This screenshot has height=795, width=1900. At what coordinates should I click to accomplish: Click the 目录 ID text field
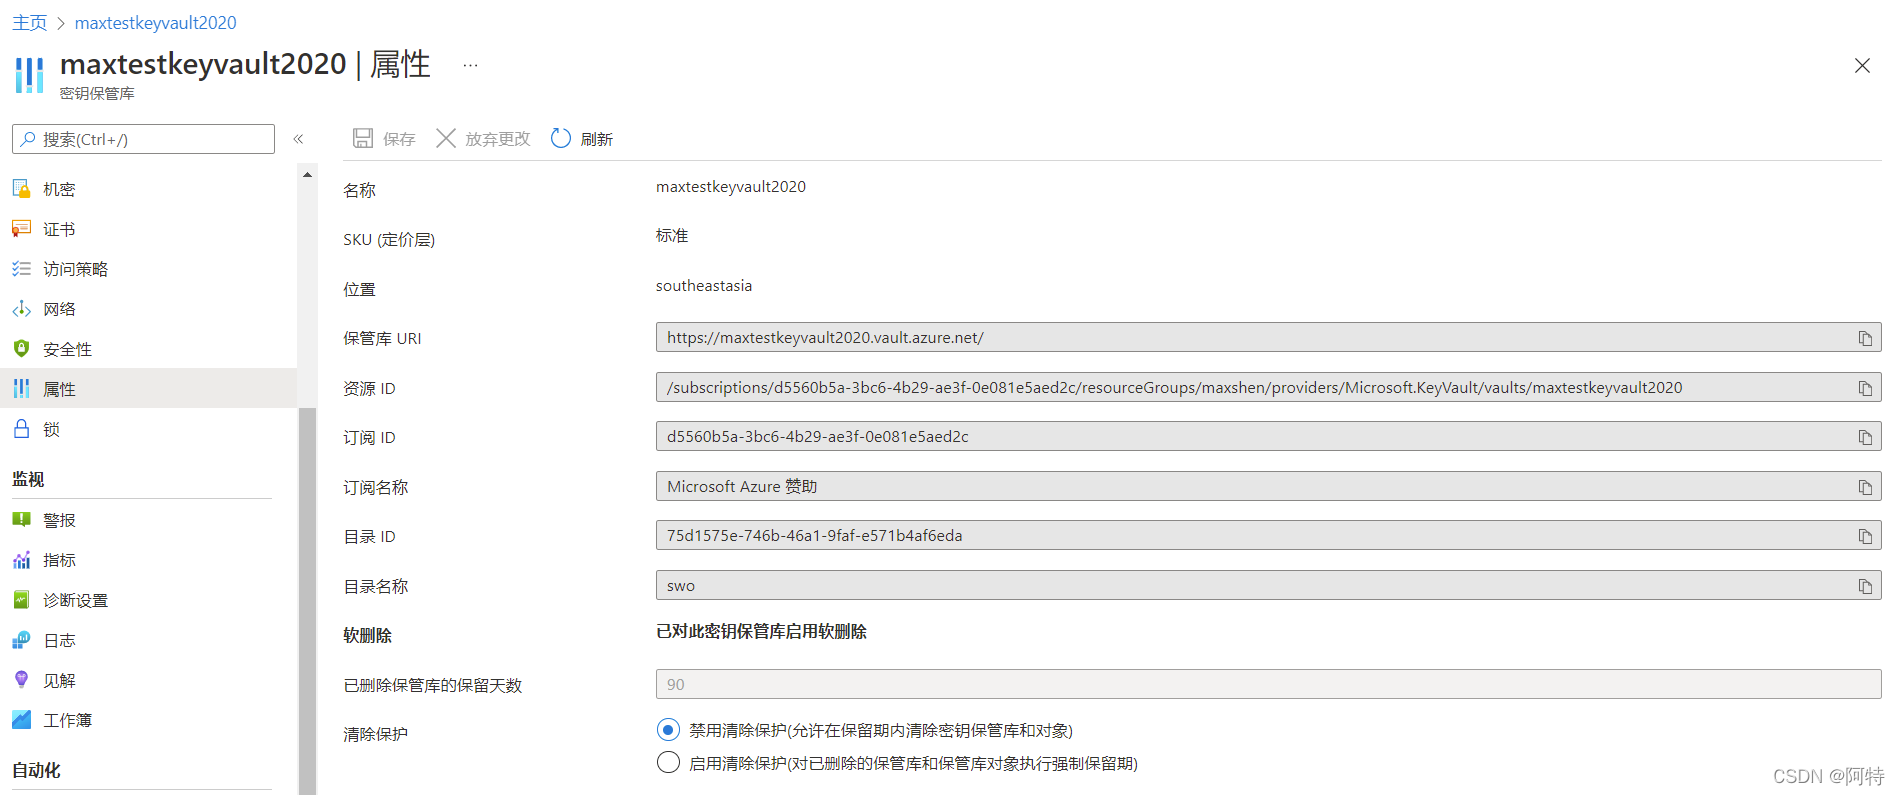pyautogui.click(x=1268, y=535)
